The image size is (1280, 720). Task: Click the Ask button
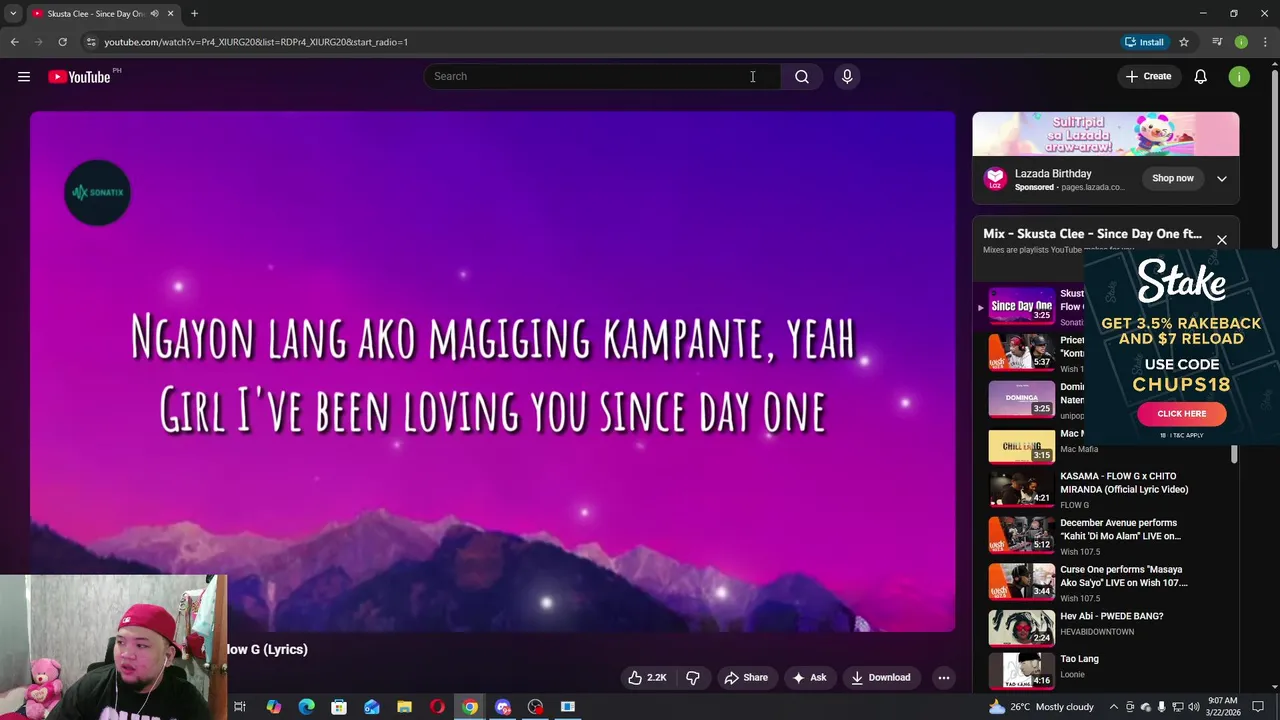pyautogui.click(x=809, y=677)
